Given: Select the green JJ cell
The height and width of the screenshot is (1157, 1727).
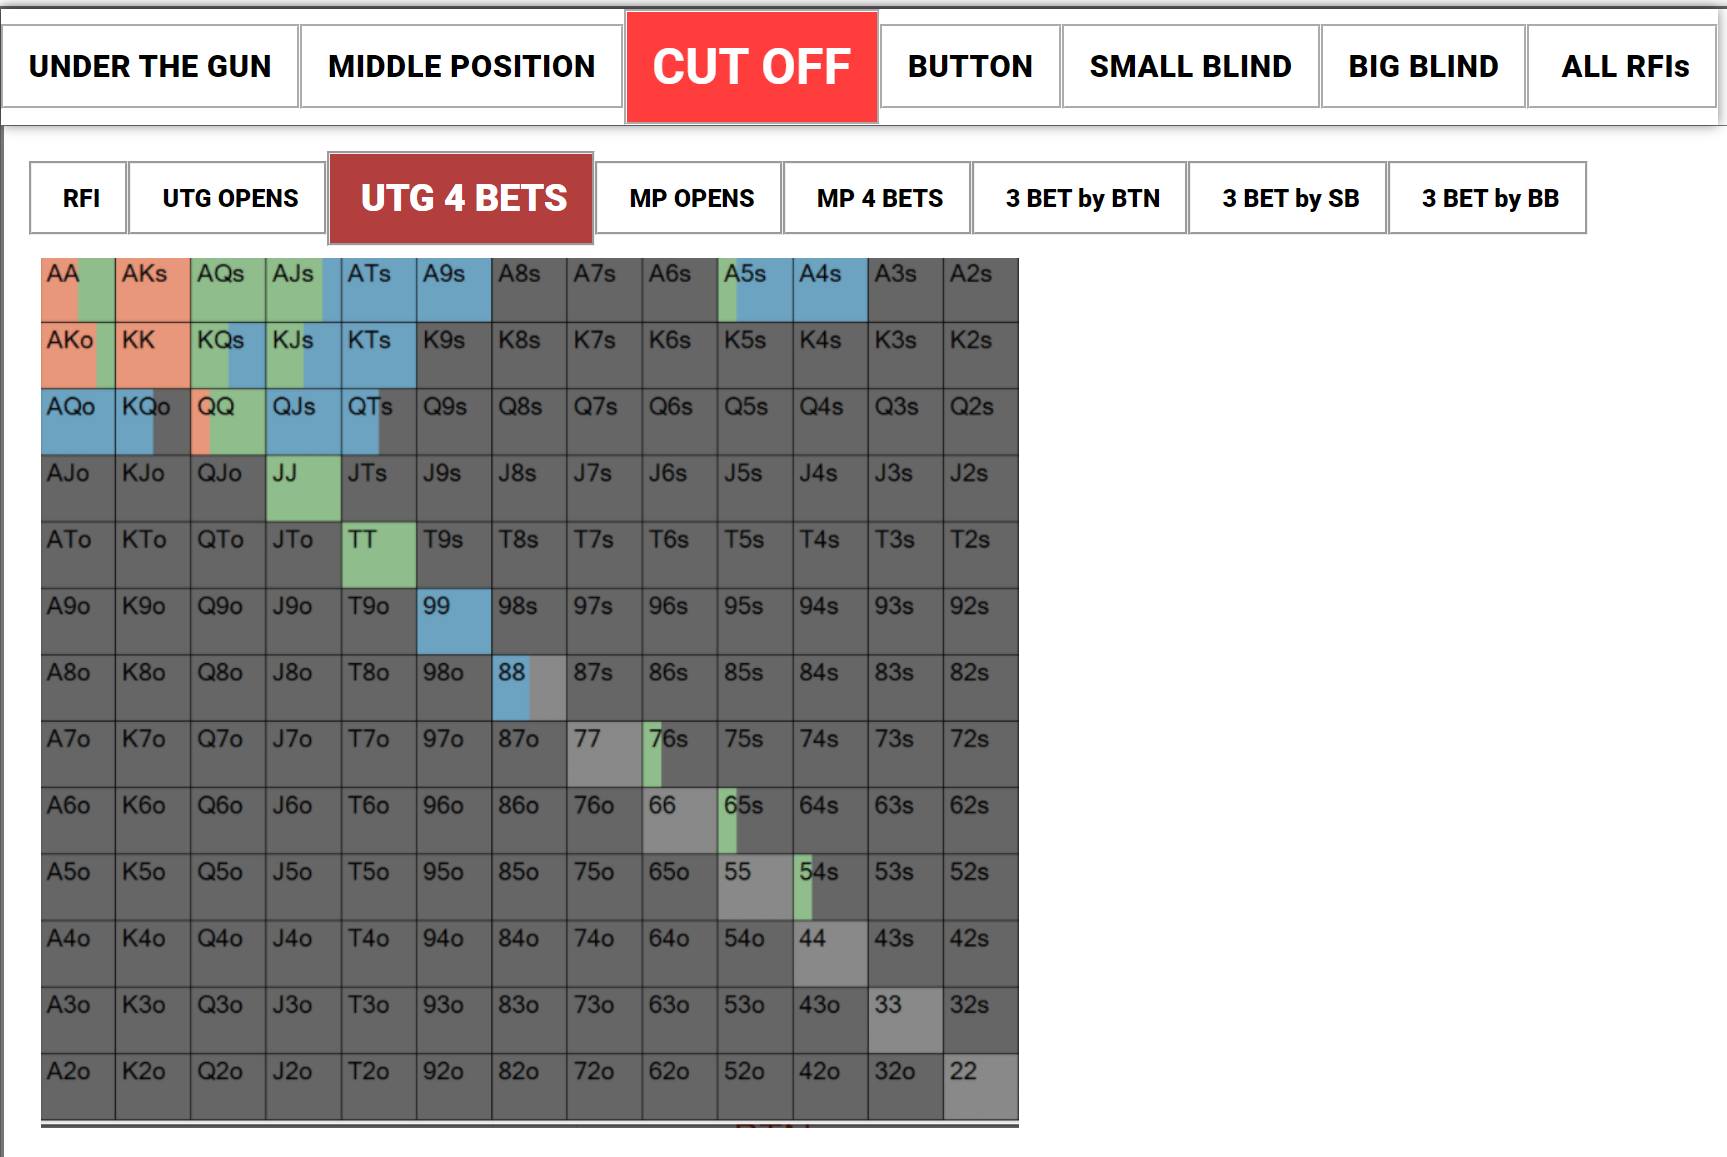Looking at the screenshot, I should point(304,489).
